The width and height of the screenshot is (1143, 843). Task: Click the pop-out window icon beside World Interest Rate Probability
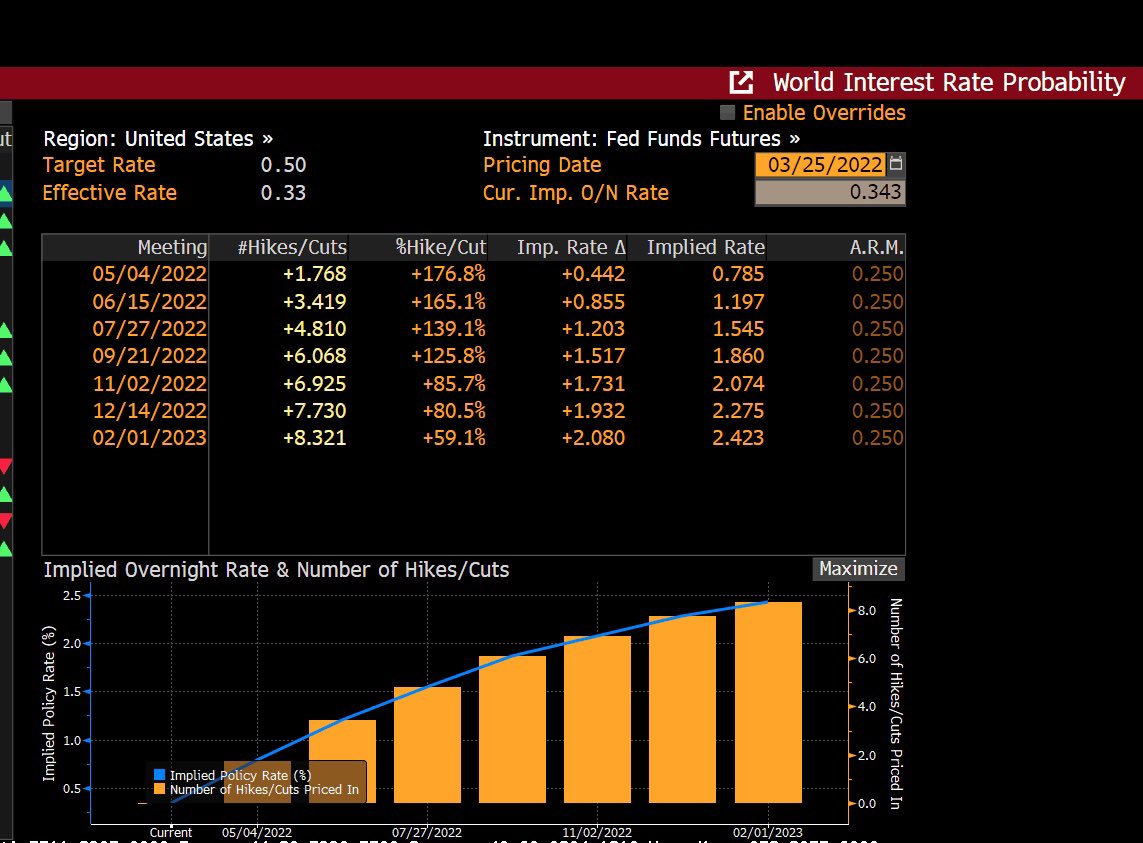[741, 82]
